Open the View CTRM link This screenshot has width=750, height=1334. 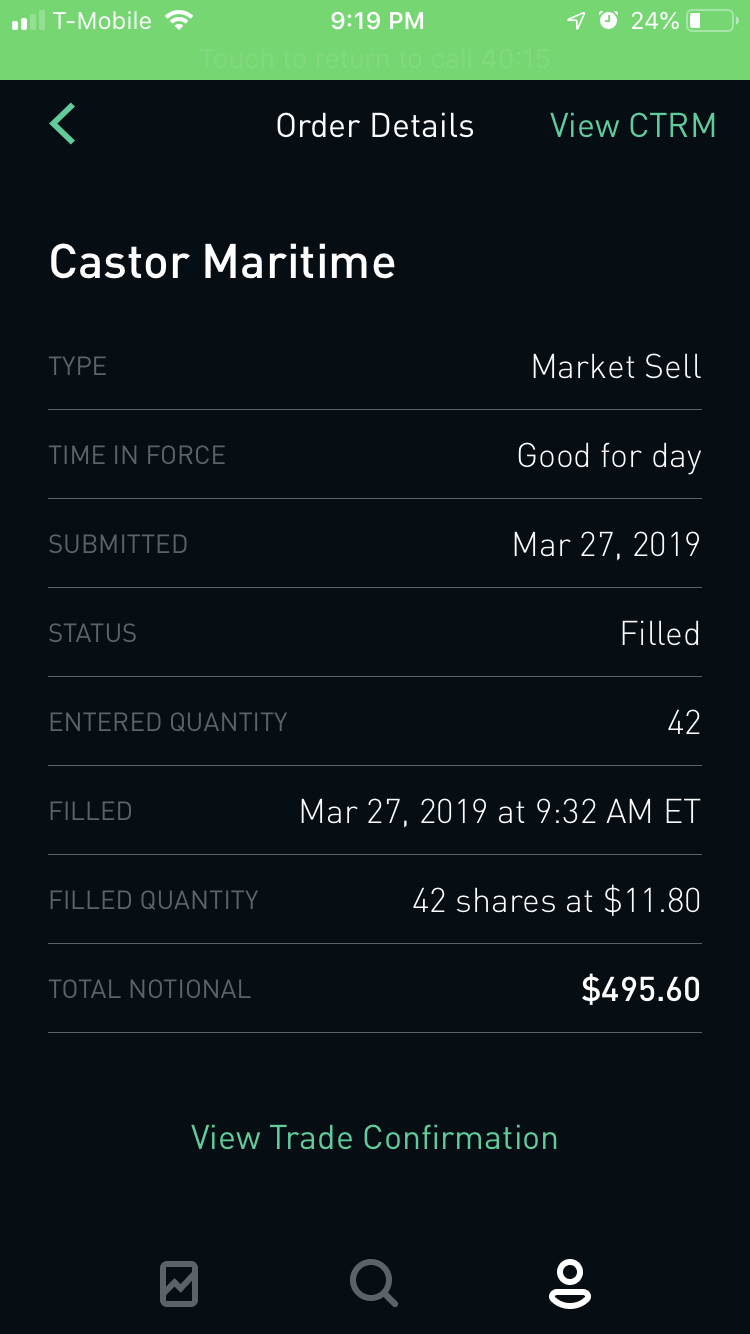(x=633, y=126)
